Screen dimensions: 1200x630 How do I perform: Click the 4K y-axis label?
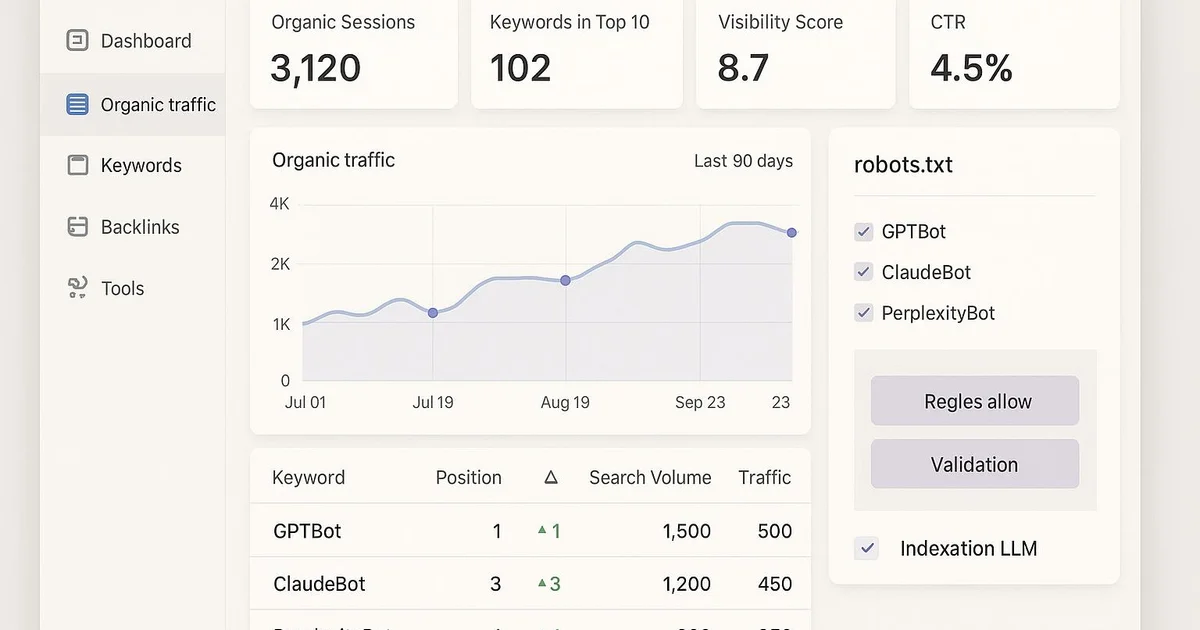tap(279, 204)
